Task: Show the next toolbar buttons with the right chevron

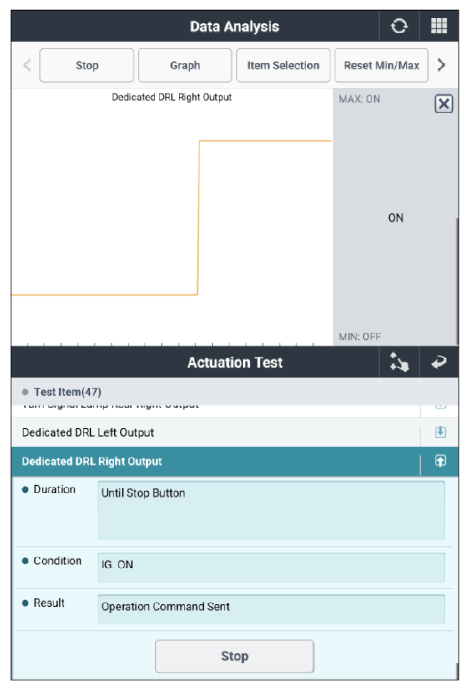Action: (x=441, y=65)
